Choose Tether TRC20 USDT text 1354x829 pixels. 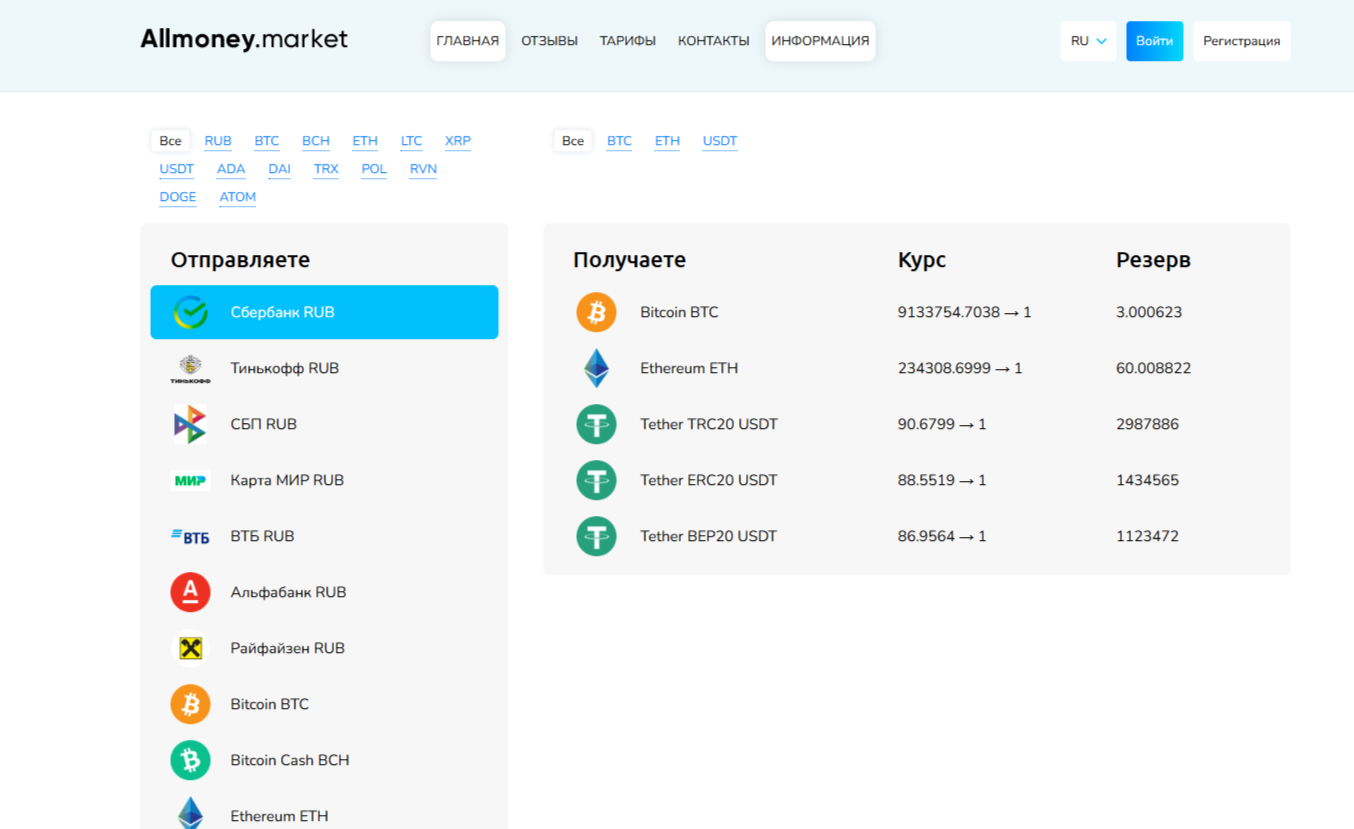tap(708, 424)
